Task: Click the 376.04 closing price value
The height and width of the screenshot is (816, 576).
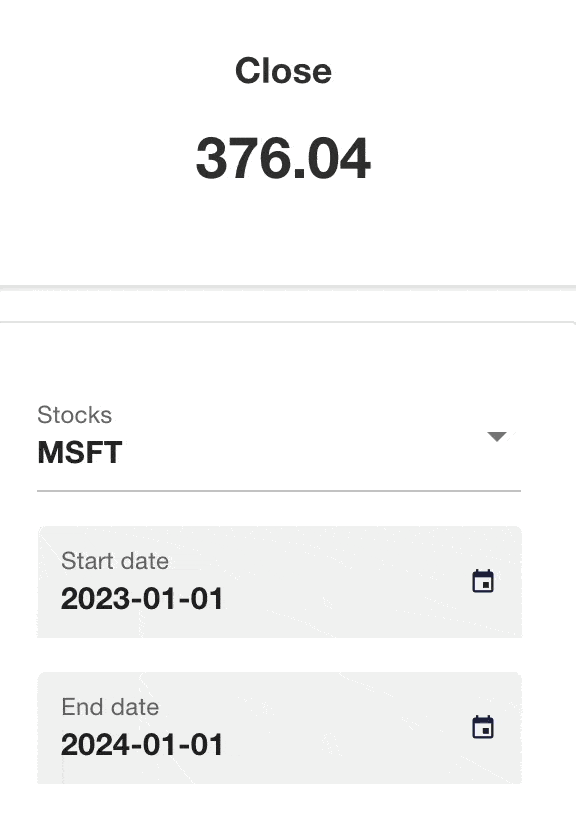Action: pos(283,158)
